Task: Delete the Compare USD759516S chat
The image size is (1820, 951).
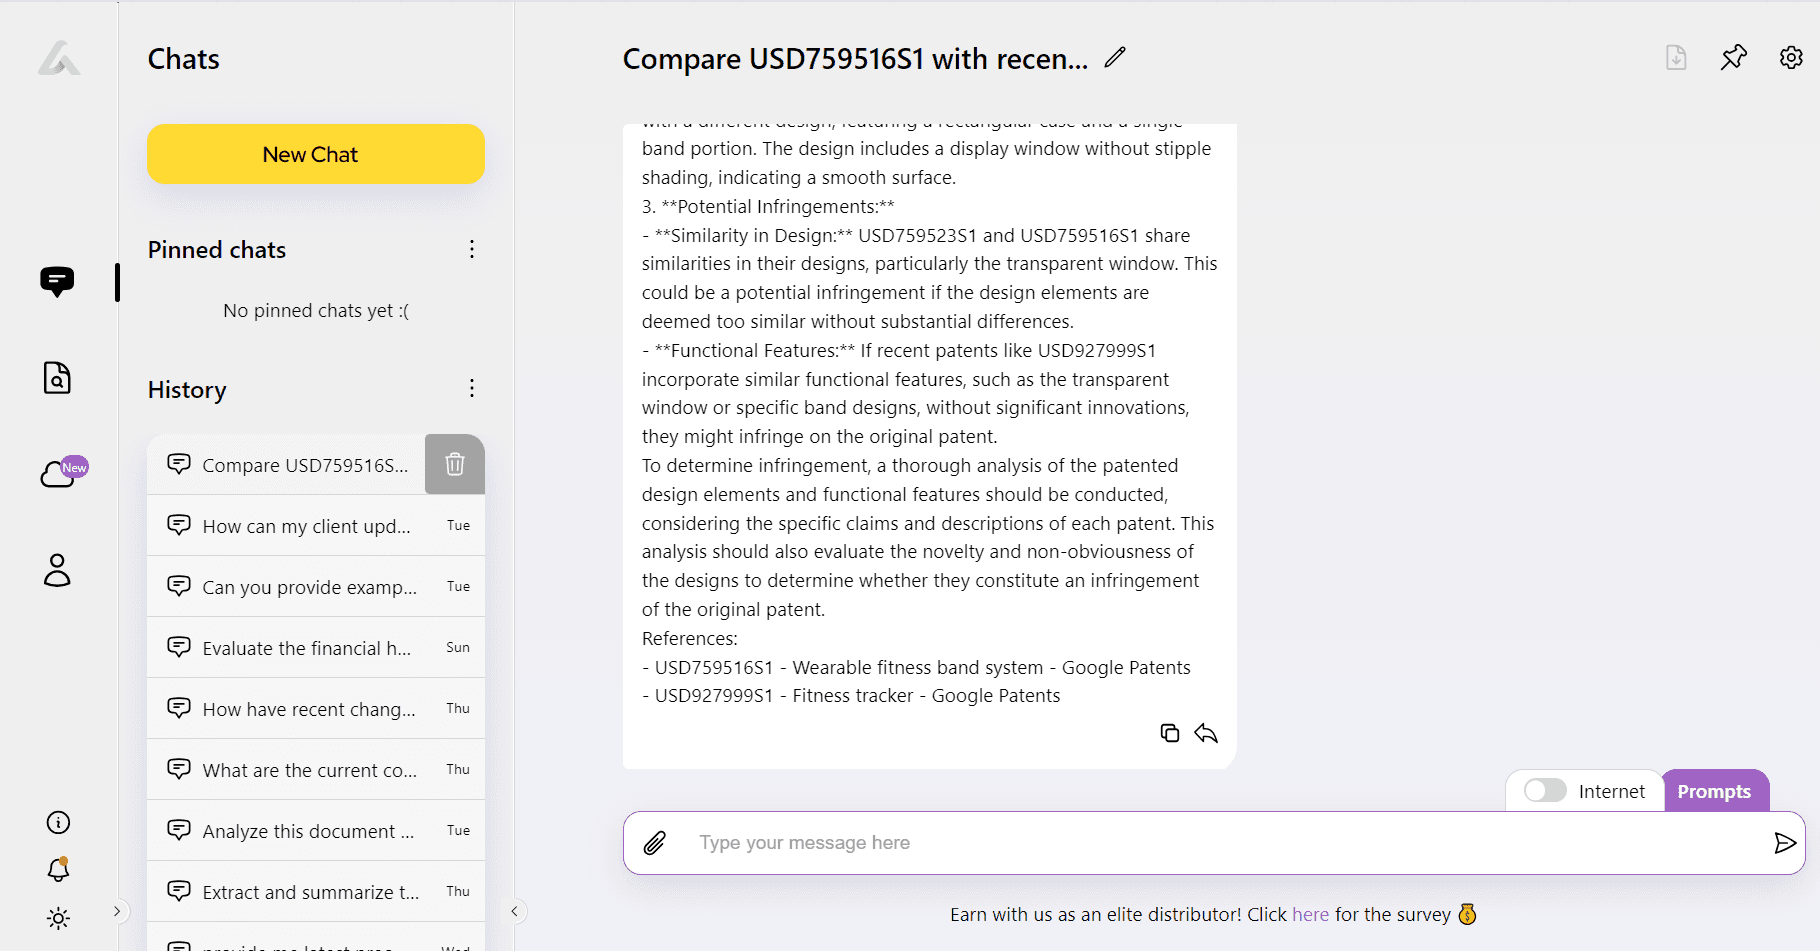Action: (455, 464)
